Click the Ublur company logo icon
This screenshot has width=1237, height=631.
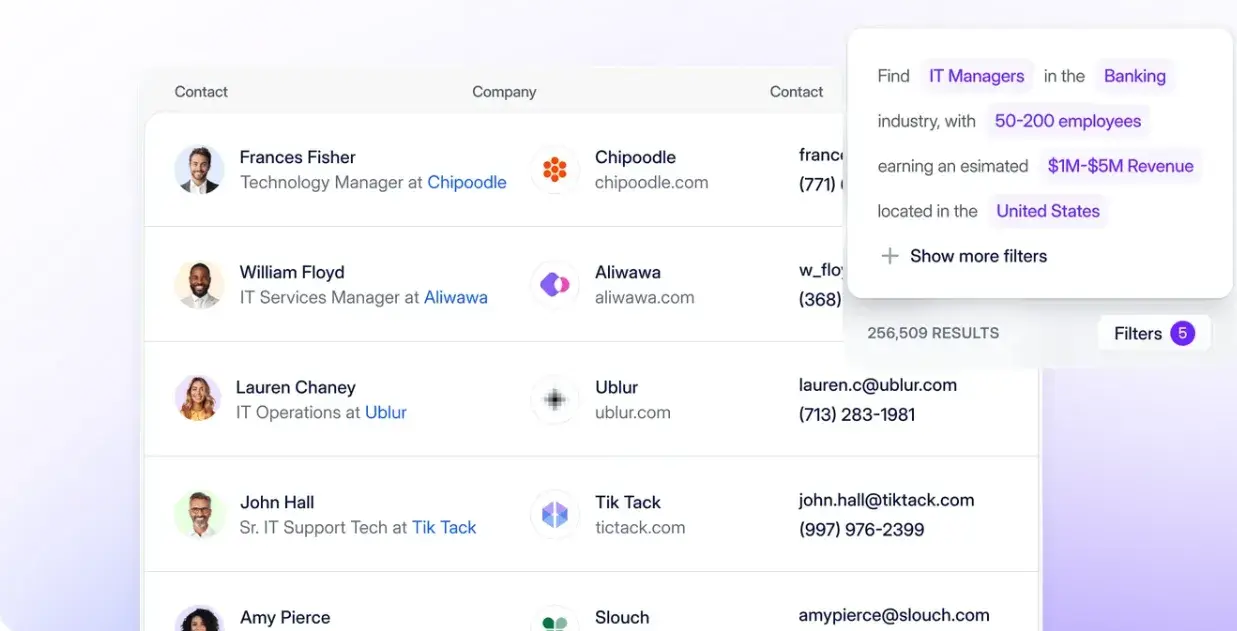[x=555, y=399]
